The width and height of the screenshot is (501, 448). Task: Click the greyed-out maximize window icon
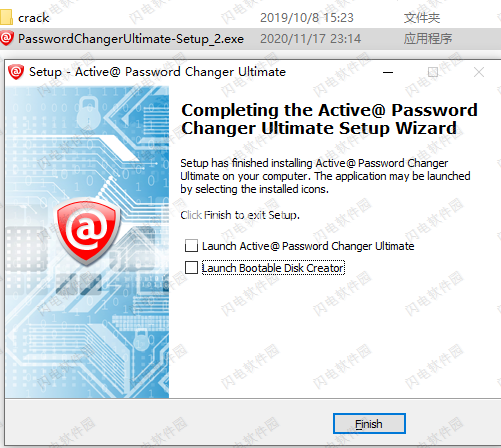[x=433, y=72]
